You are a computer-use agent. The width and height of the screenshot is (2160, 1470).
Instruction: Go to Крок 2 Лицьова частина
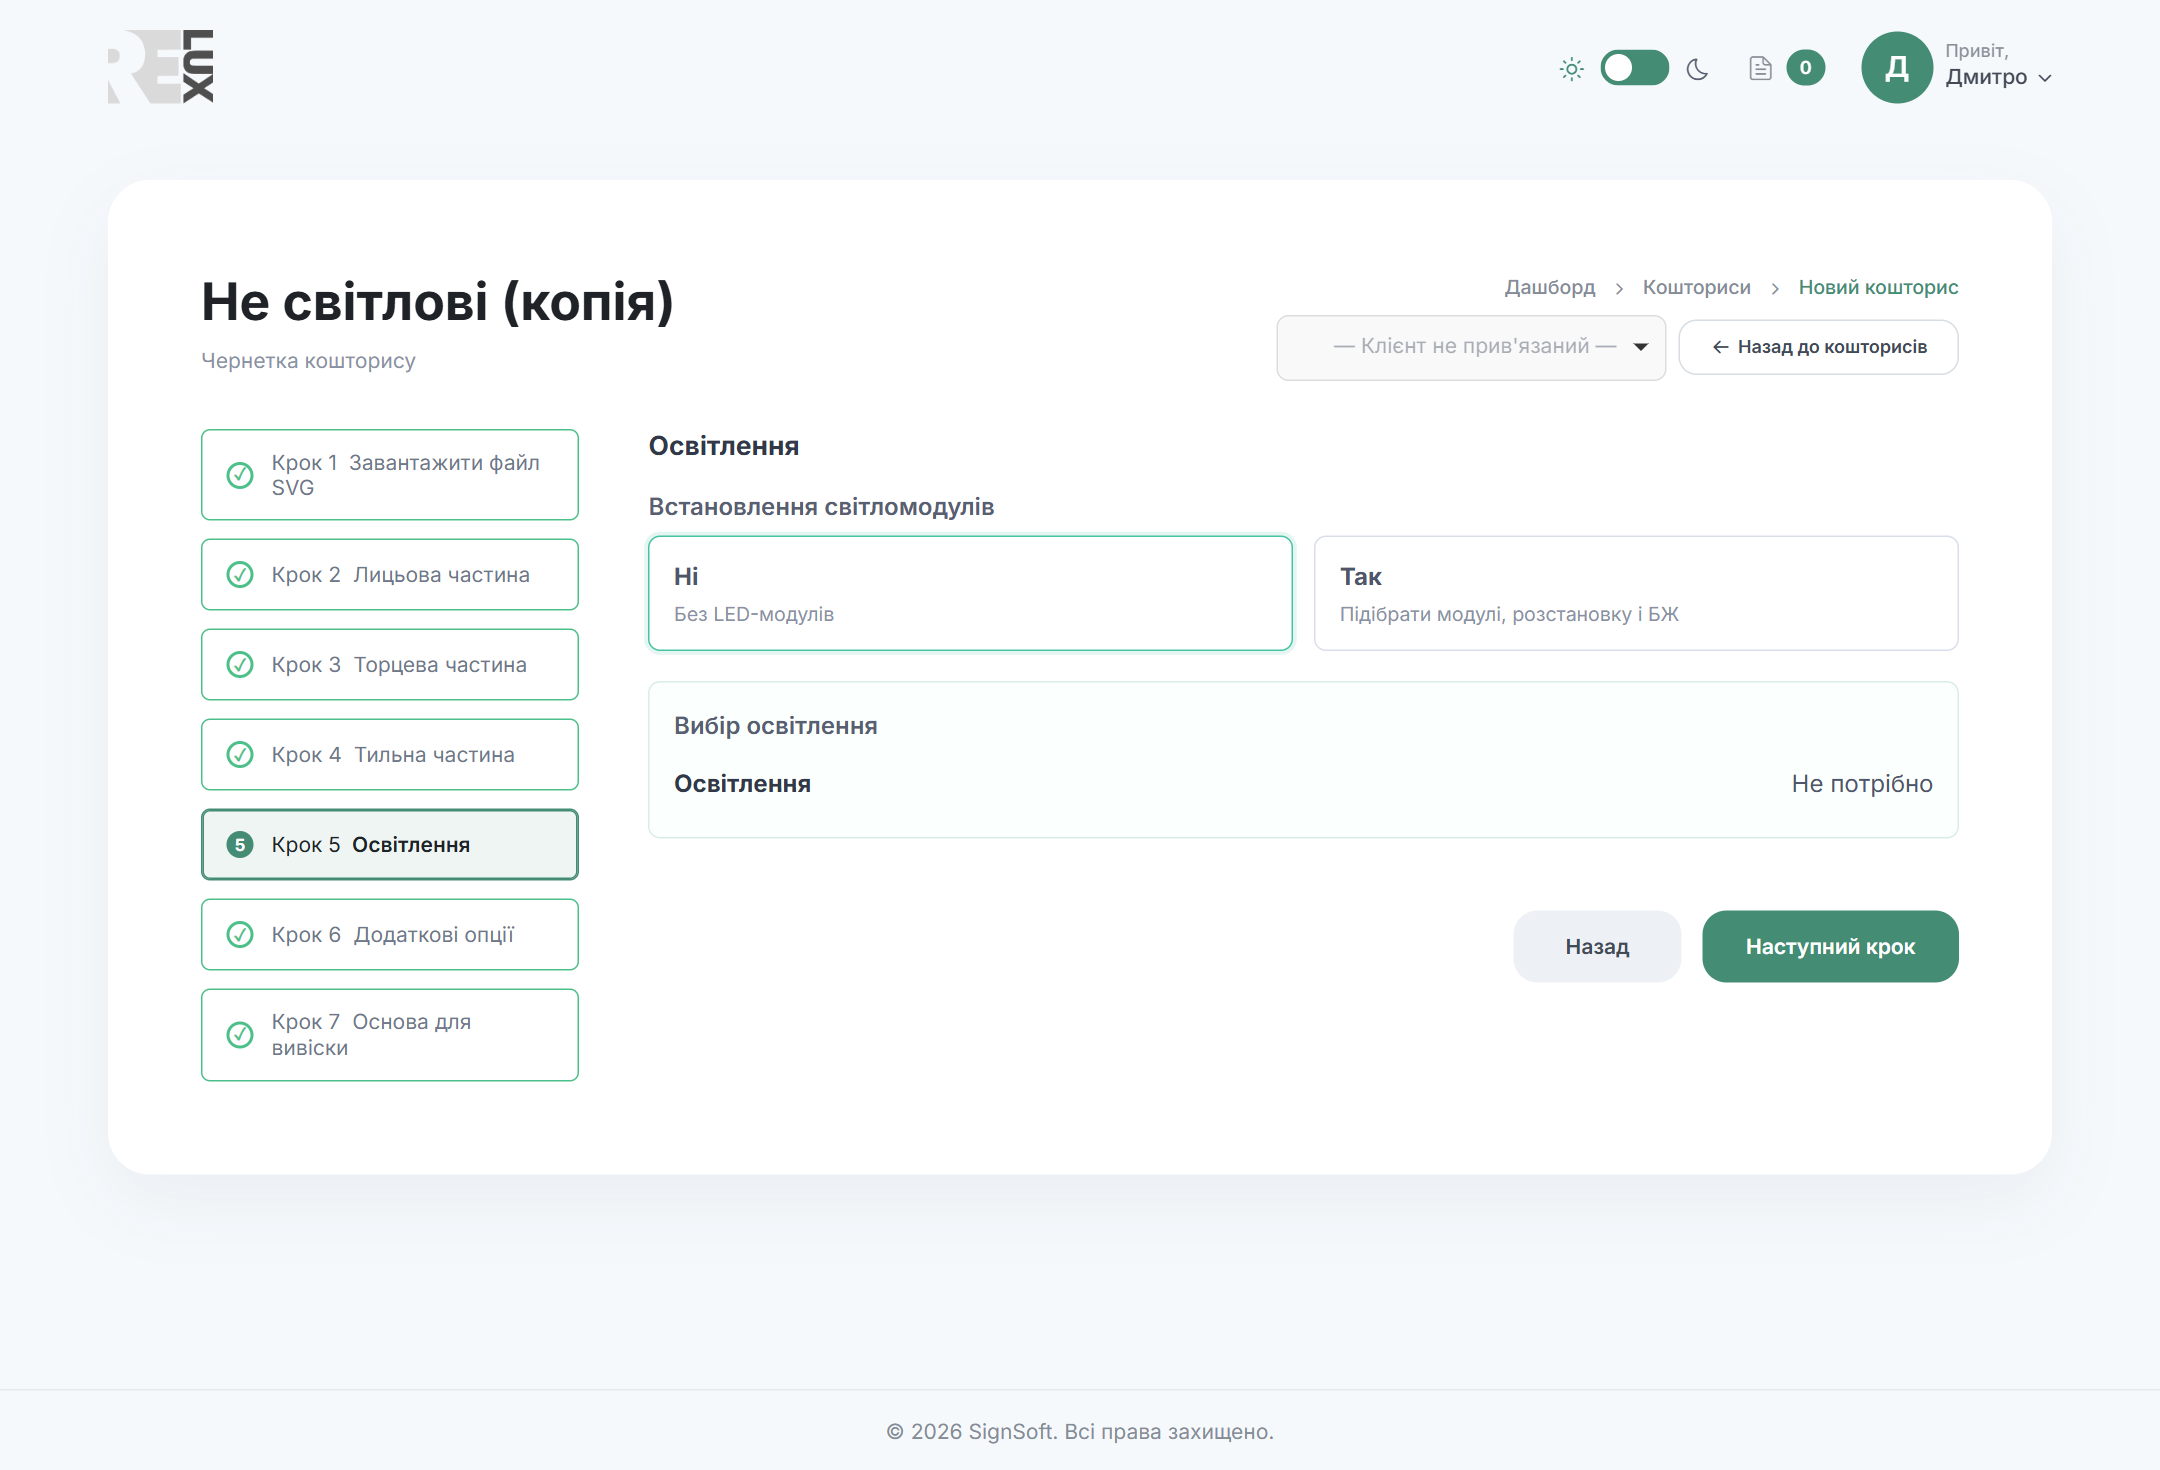[390, 574]
